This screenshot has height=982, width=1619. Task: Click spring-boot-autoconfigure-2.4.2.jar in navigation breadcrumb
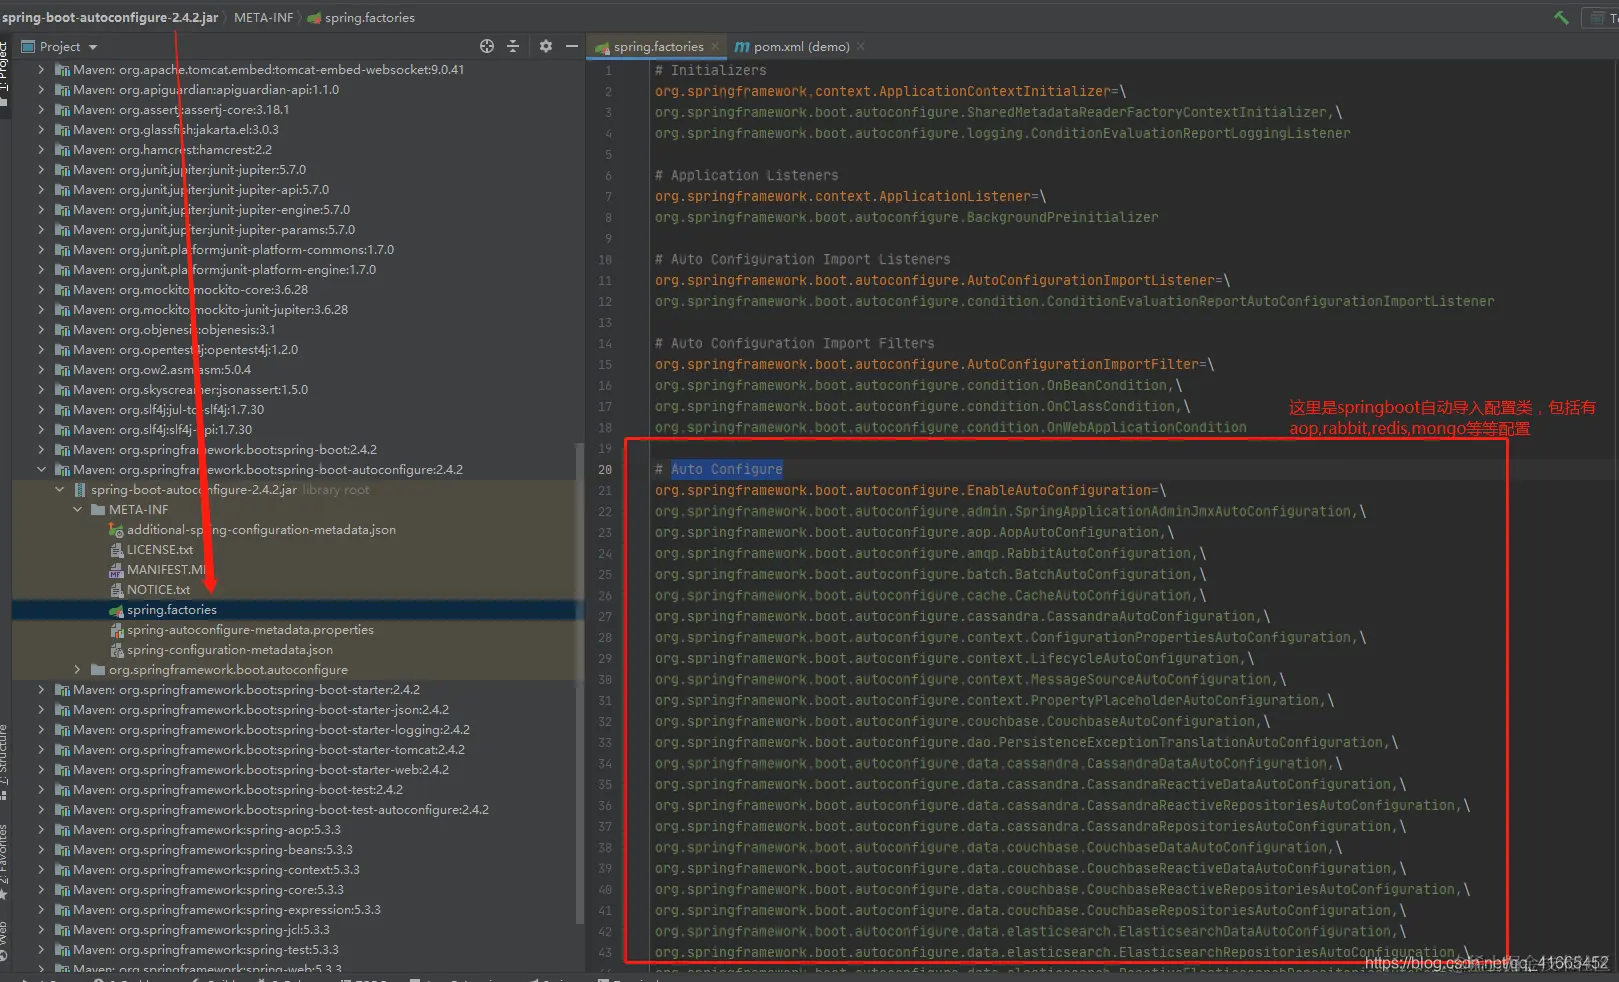coord(109,17)
